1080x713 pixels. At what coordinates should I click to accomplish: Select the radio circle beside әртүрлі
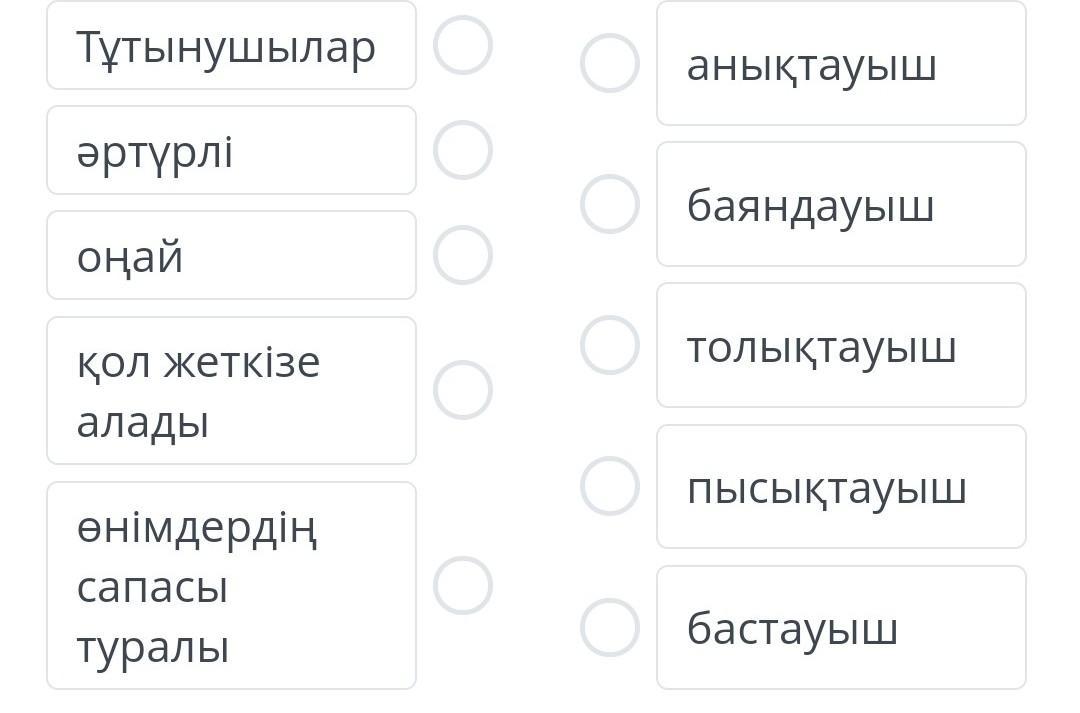(463, 150)
